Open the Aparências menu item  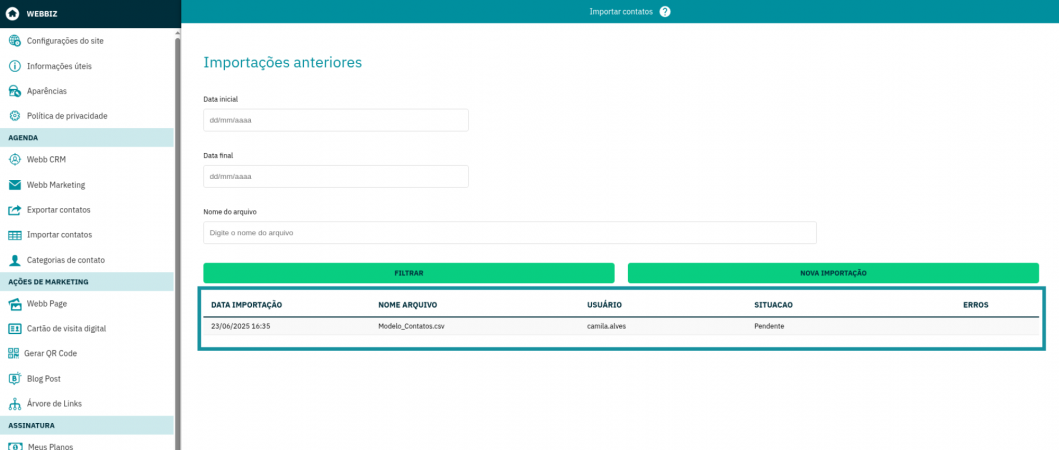pyautogui.click(x=46, y=91)
